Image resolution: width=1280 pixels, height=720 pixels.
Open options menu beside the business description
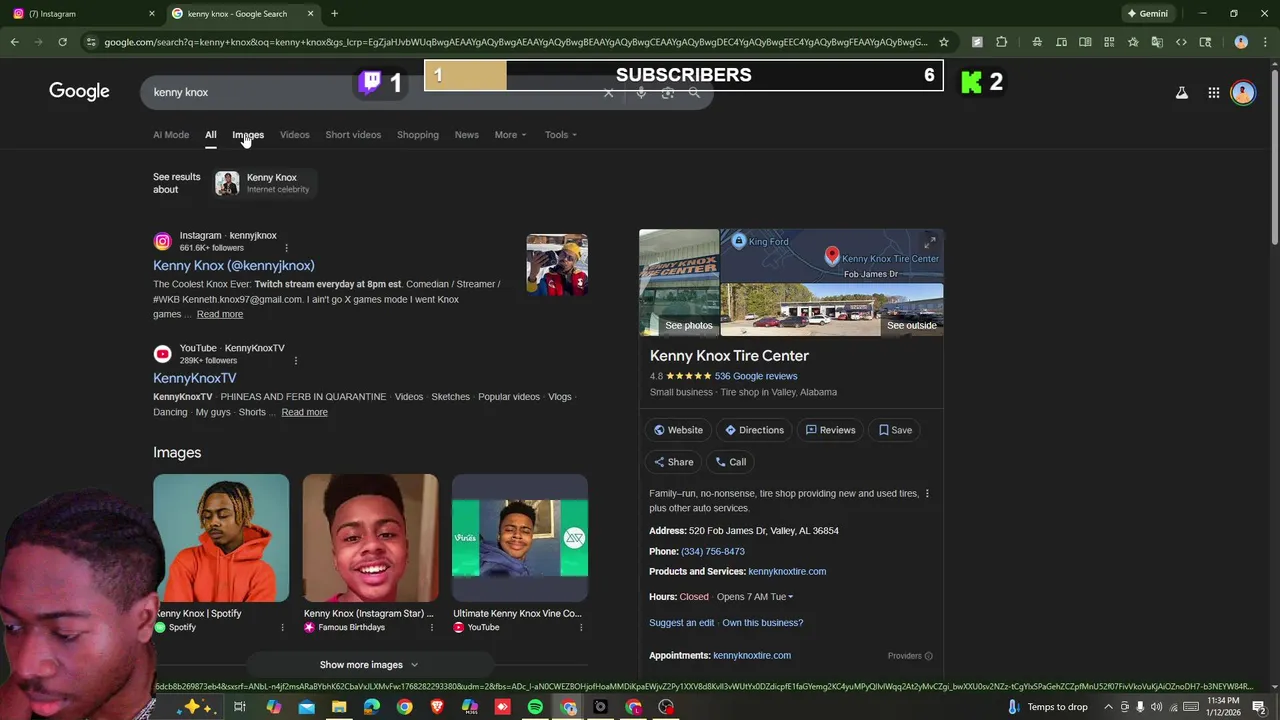click(x=927, y=494)
